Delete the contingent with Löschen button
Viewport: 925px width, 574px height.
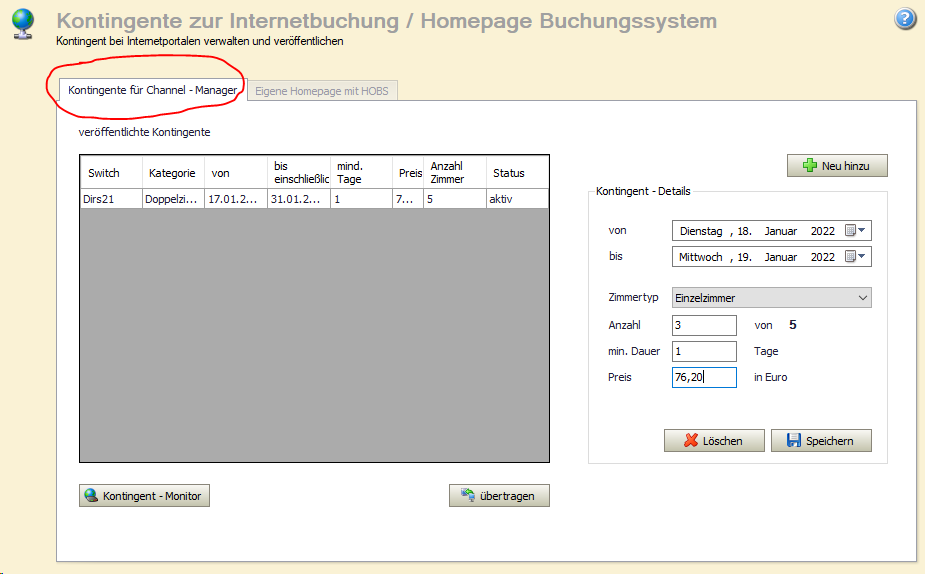(x=714, y=441)
